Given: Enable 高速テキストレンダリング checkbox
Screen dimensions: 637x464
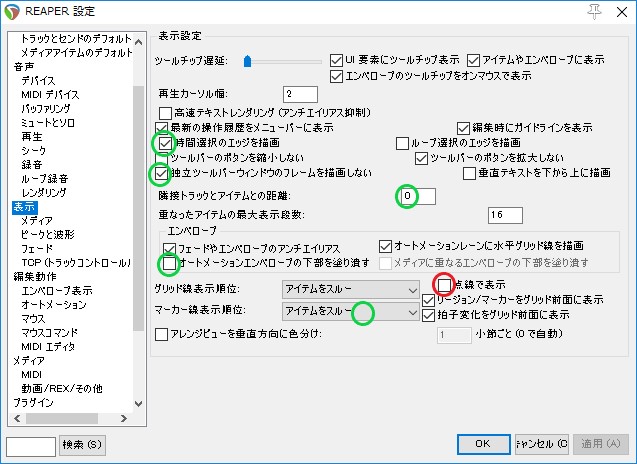Looking at the screenshot, I should [x=165, y=113].
